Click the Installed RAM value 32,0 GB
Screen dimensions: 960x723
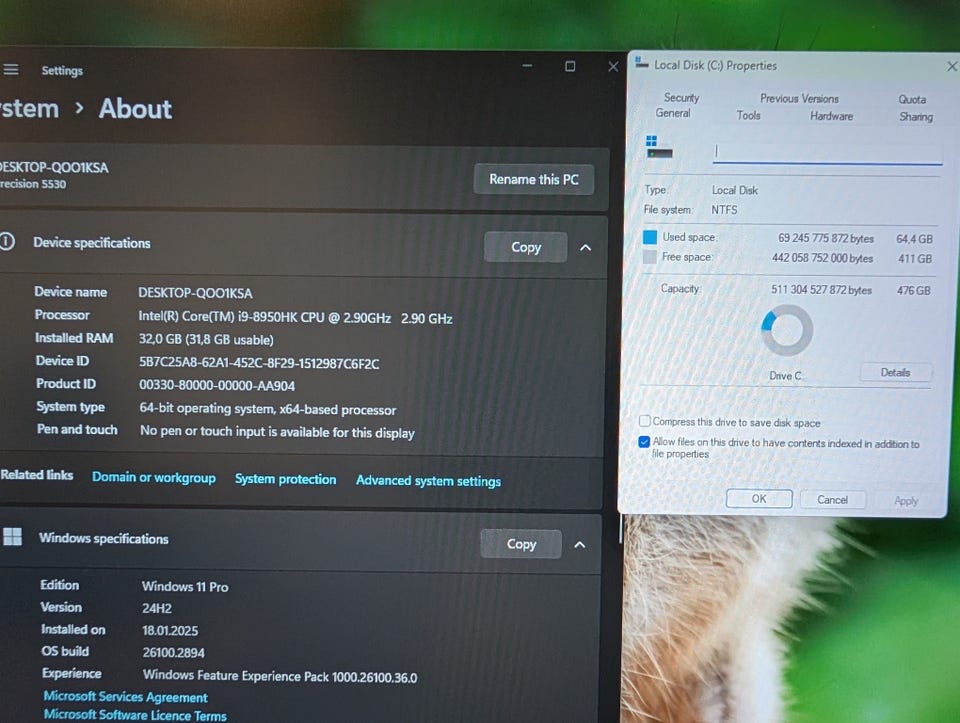pyautogui.click(x=206, y=340)
